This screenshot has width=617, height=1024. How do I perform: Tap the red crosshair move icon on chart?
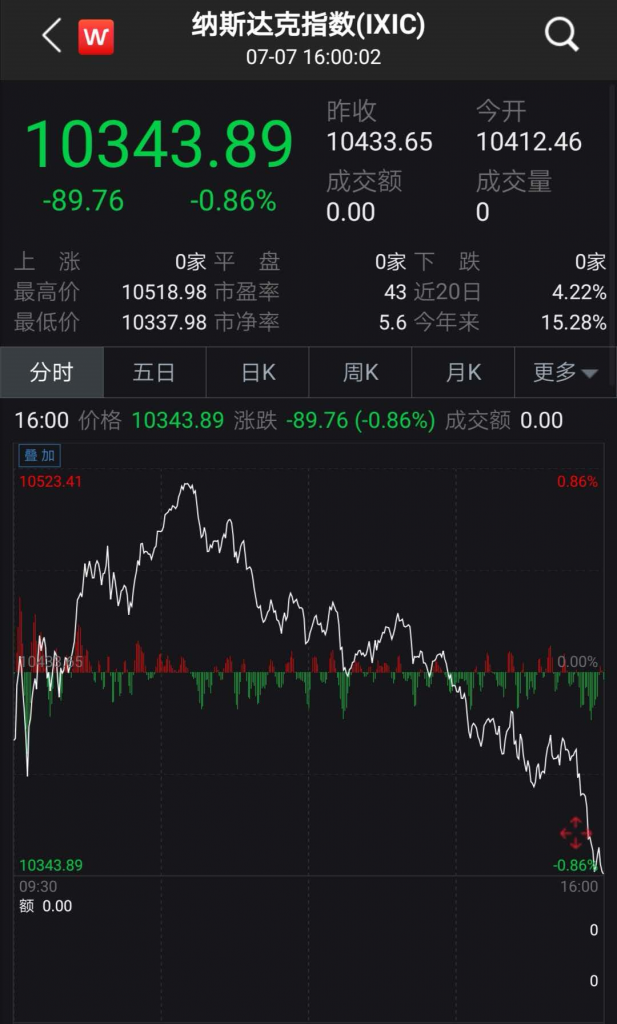pos(575,833)
